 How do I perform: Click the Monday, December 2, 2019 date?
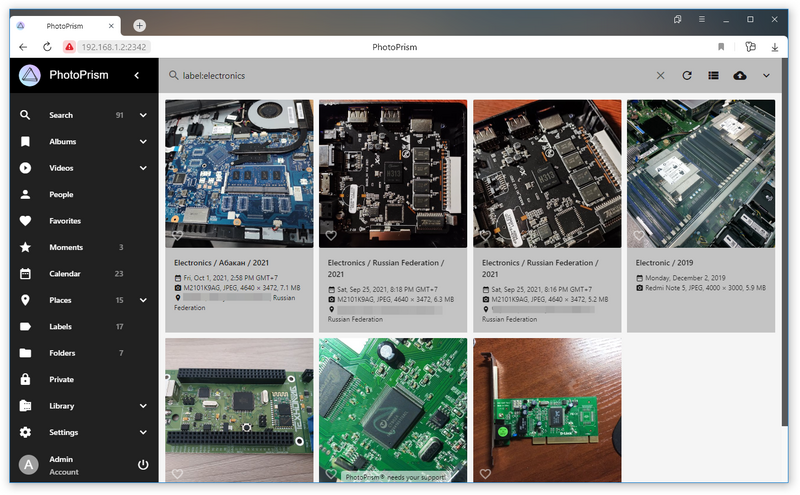(685, 278)
